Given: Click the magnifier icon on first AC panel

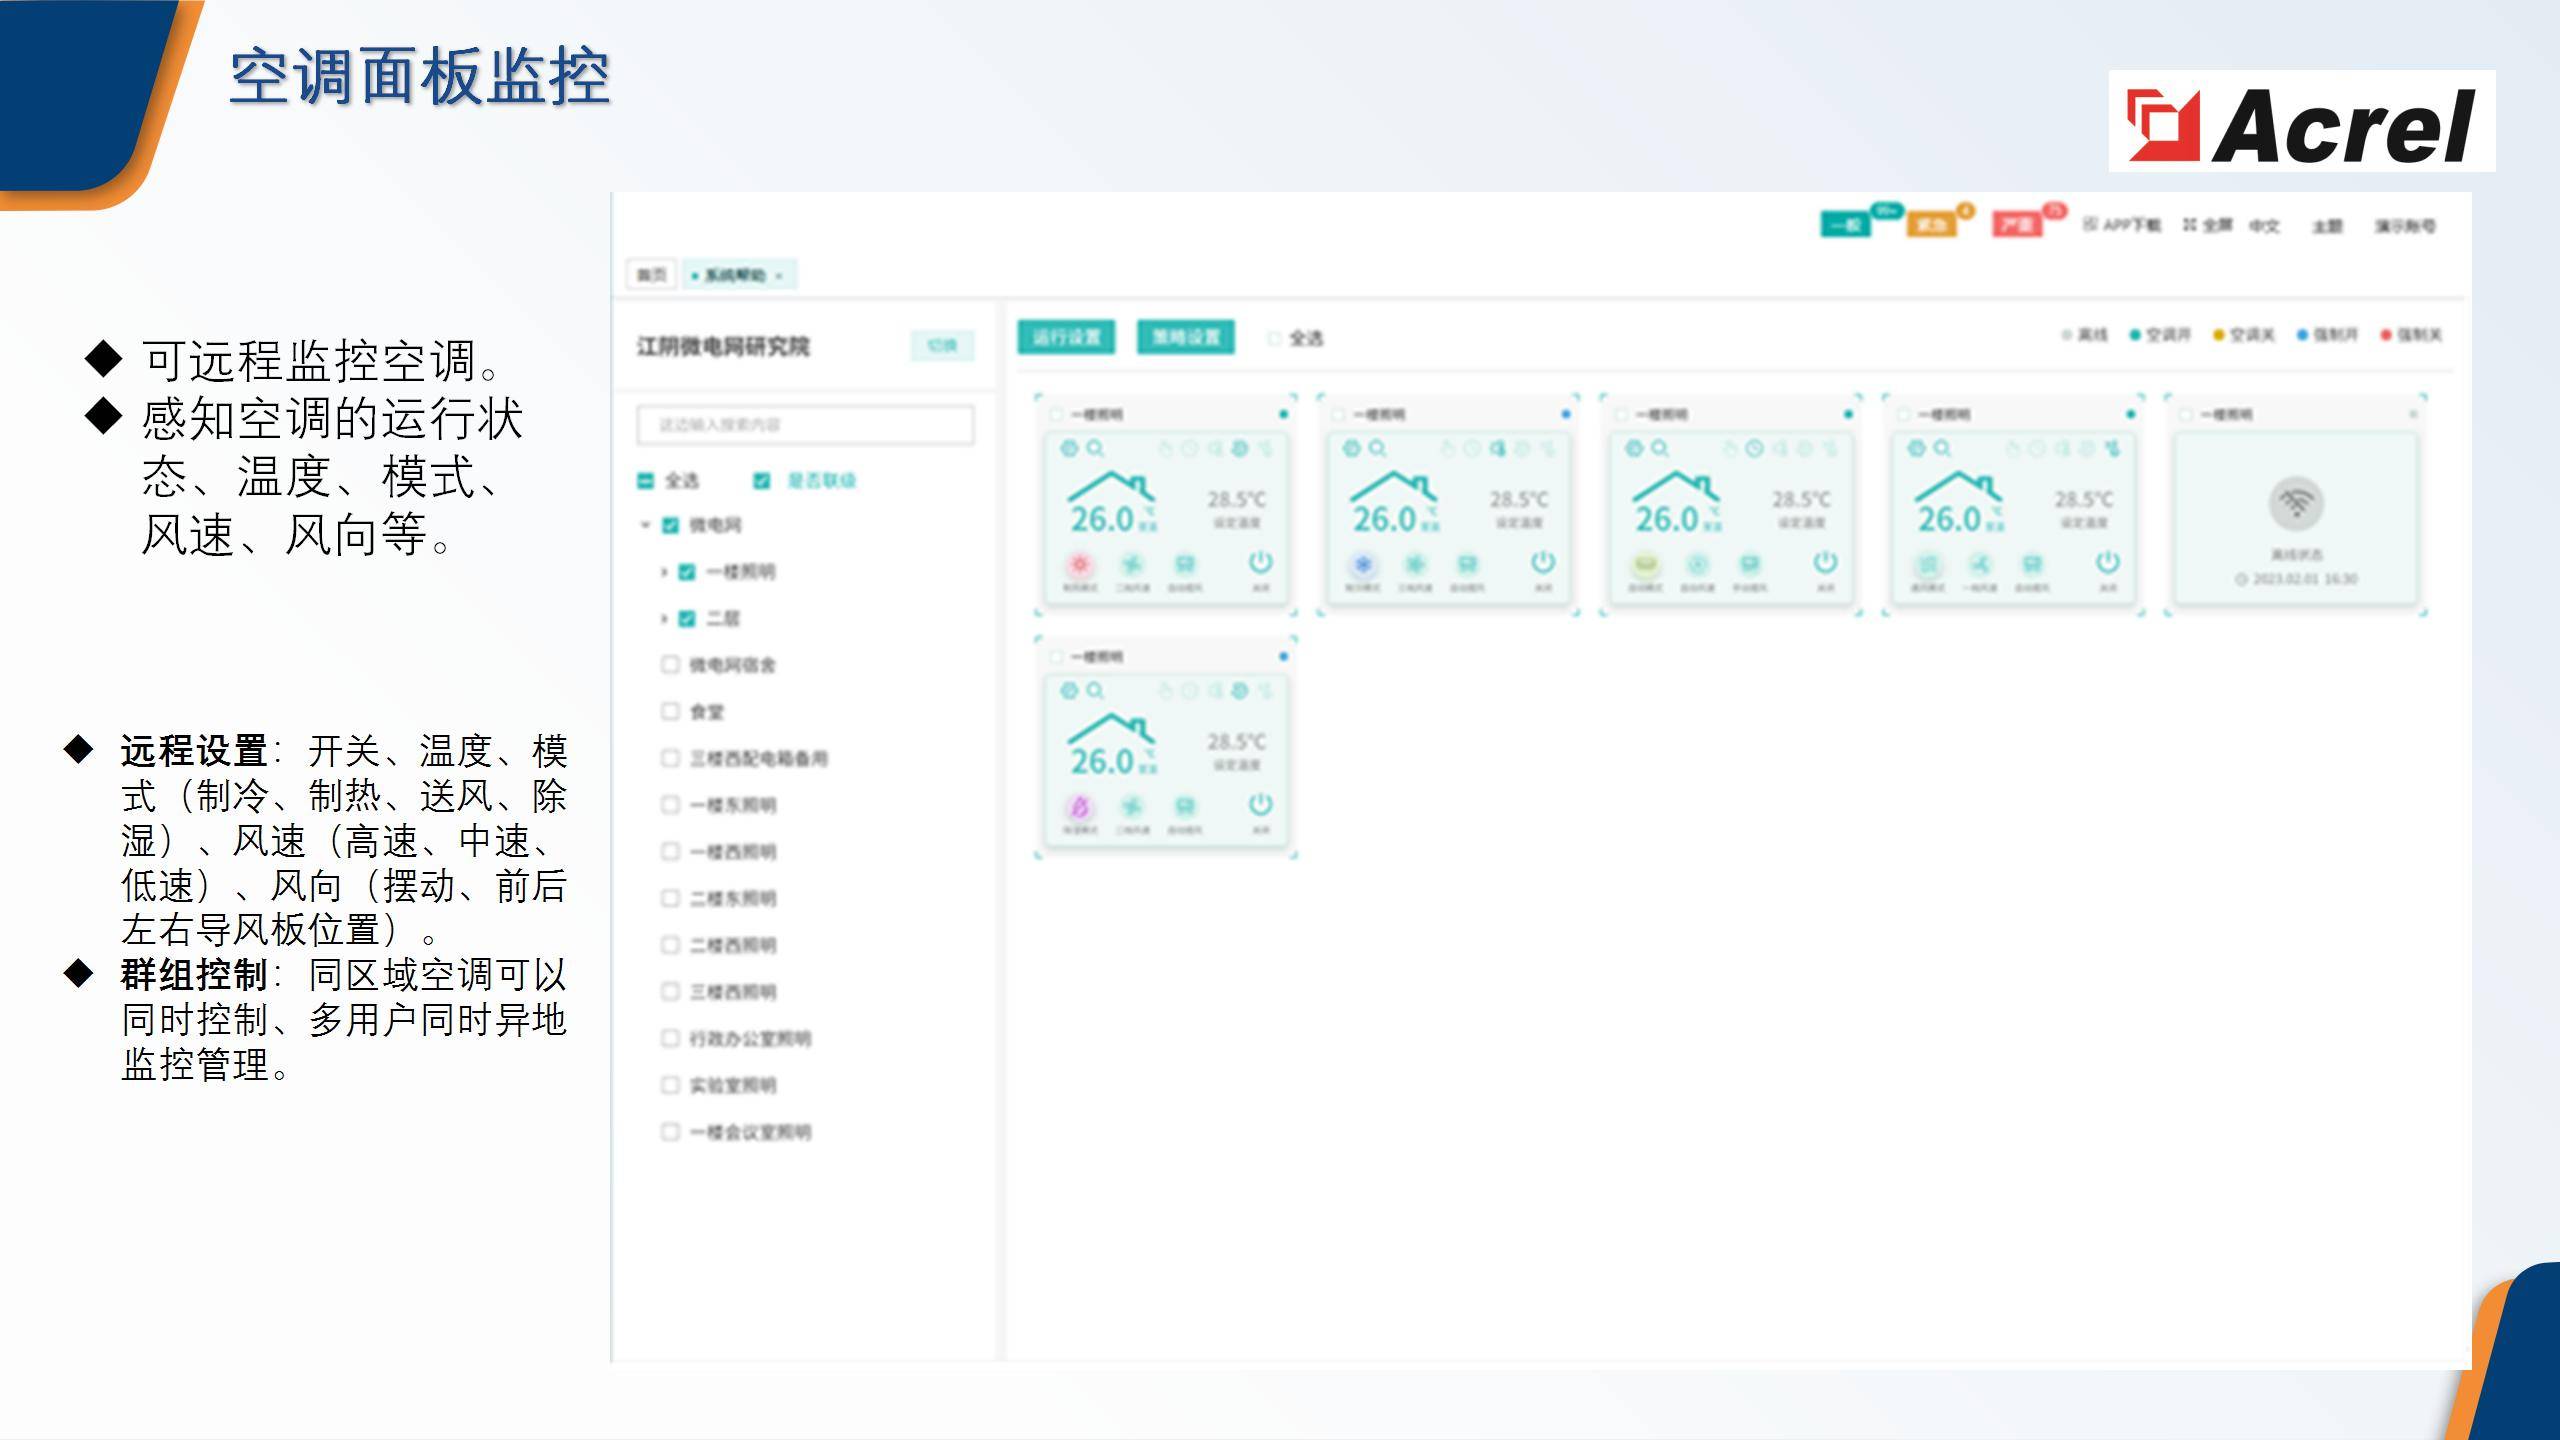Looking at the screenshot, I should coord(1095,449).
